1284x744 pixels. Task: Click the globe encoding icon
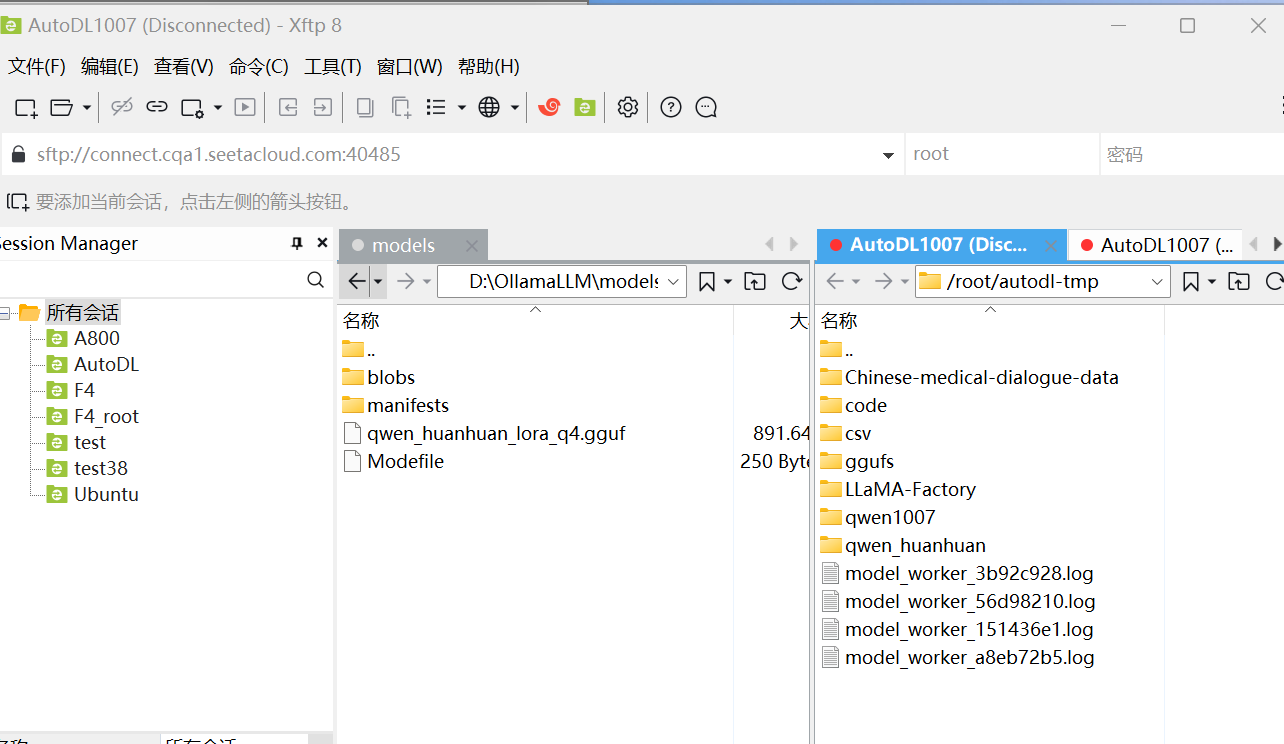489,107
